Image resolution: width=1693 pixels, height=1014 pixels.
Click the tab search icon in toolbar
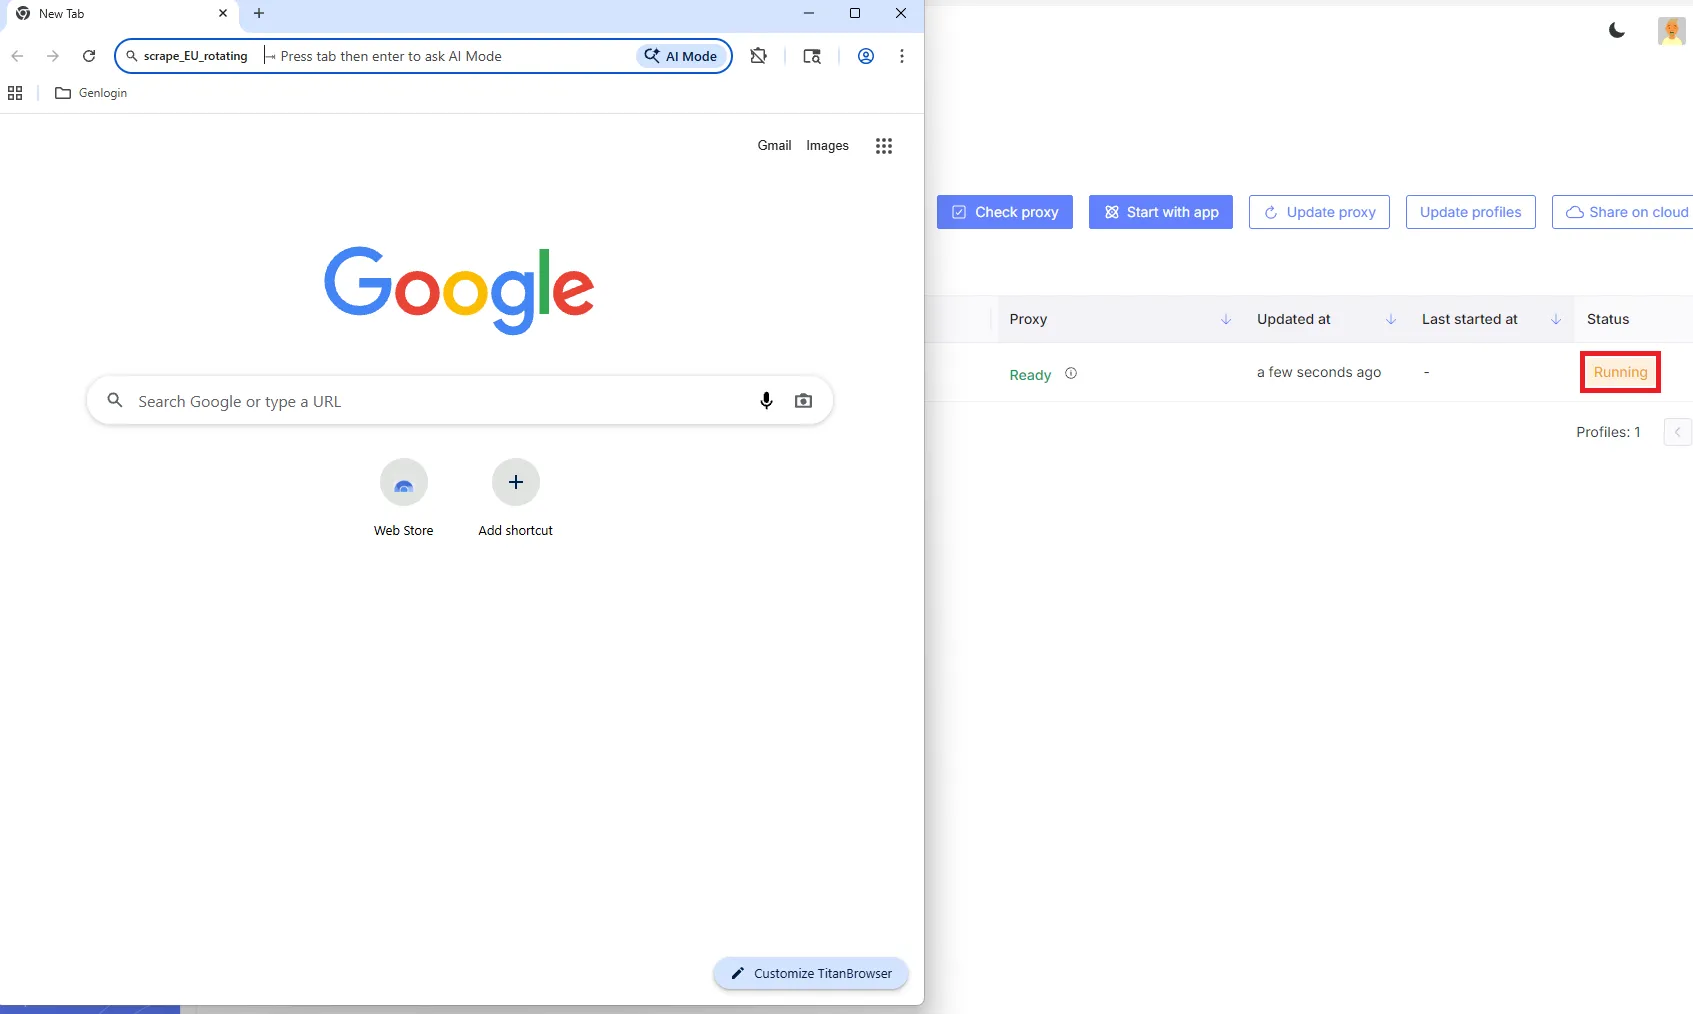[x=812, y=56]
